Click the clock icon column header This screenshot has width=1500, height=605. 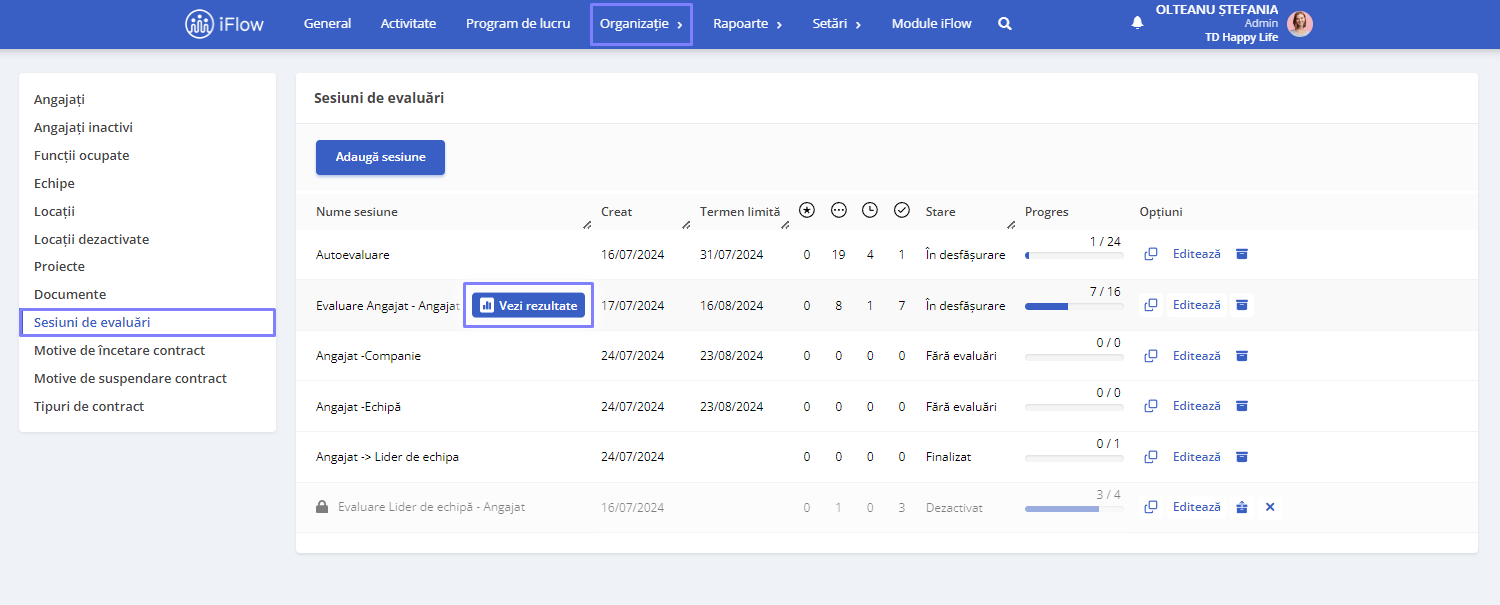tap(870, 210)
